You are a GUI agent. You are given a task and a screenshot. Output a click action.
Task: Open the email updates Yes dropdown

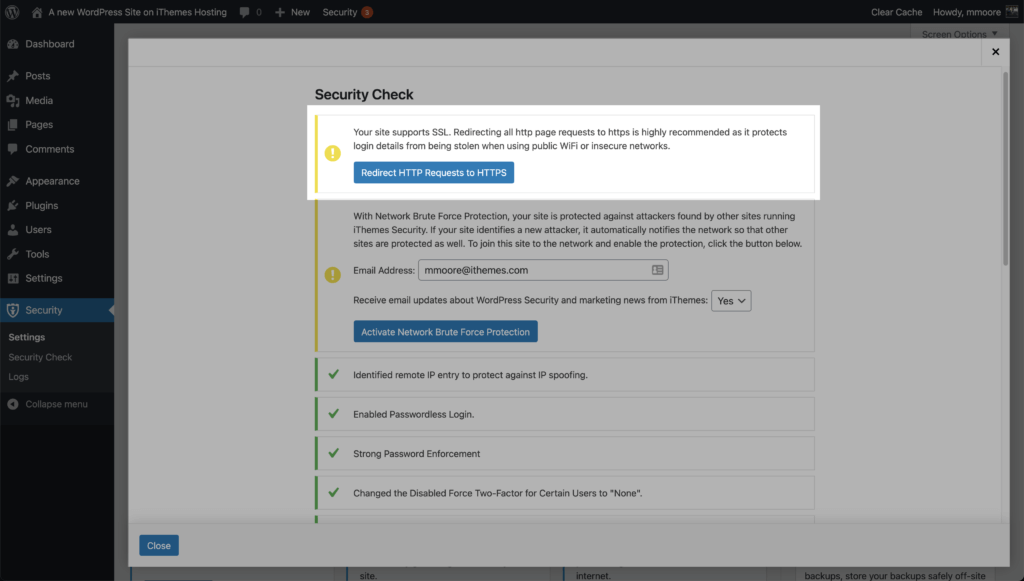731,301
